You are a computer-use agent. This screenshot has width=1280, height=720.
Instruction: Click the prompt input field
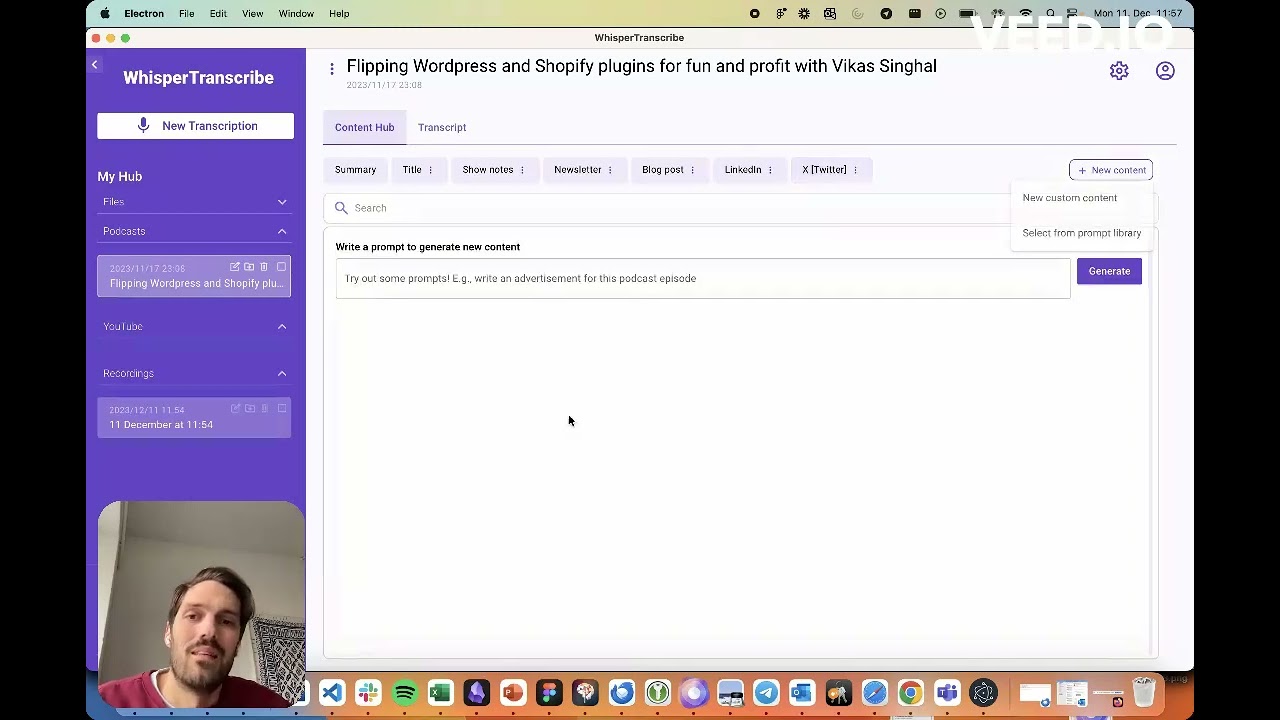coord(700,278)
